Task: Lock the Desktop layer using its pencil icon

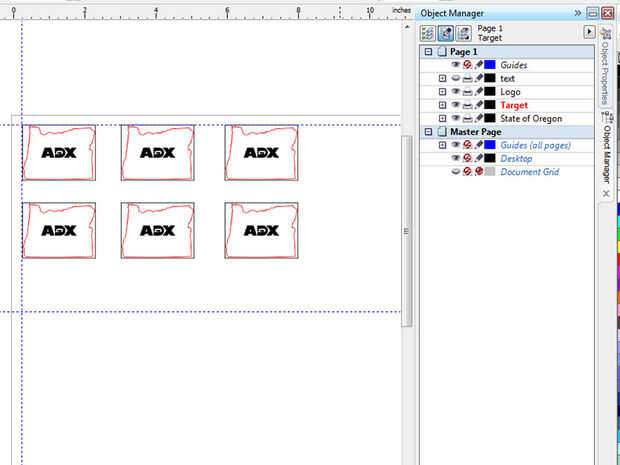Action: coord(478,158)
